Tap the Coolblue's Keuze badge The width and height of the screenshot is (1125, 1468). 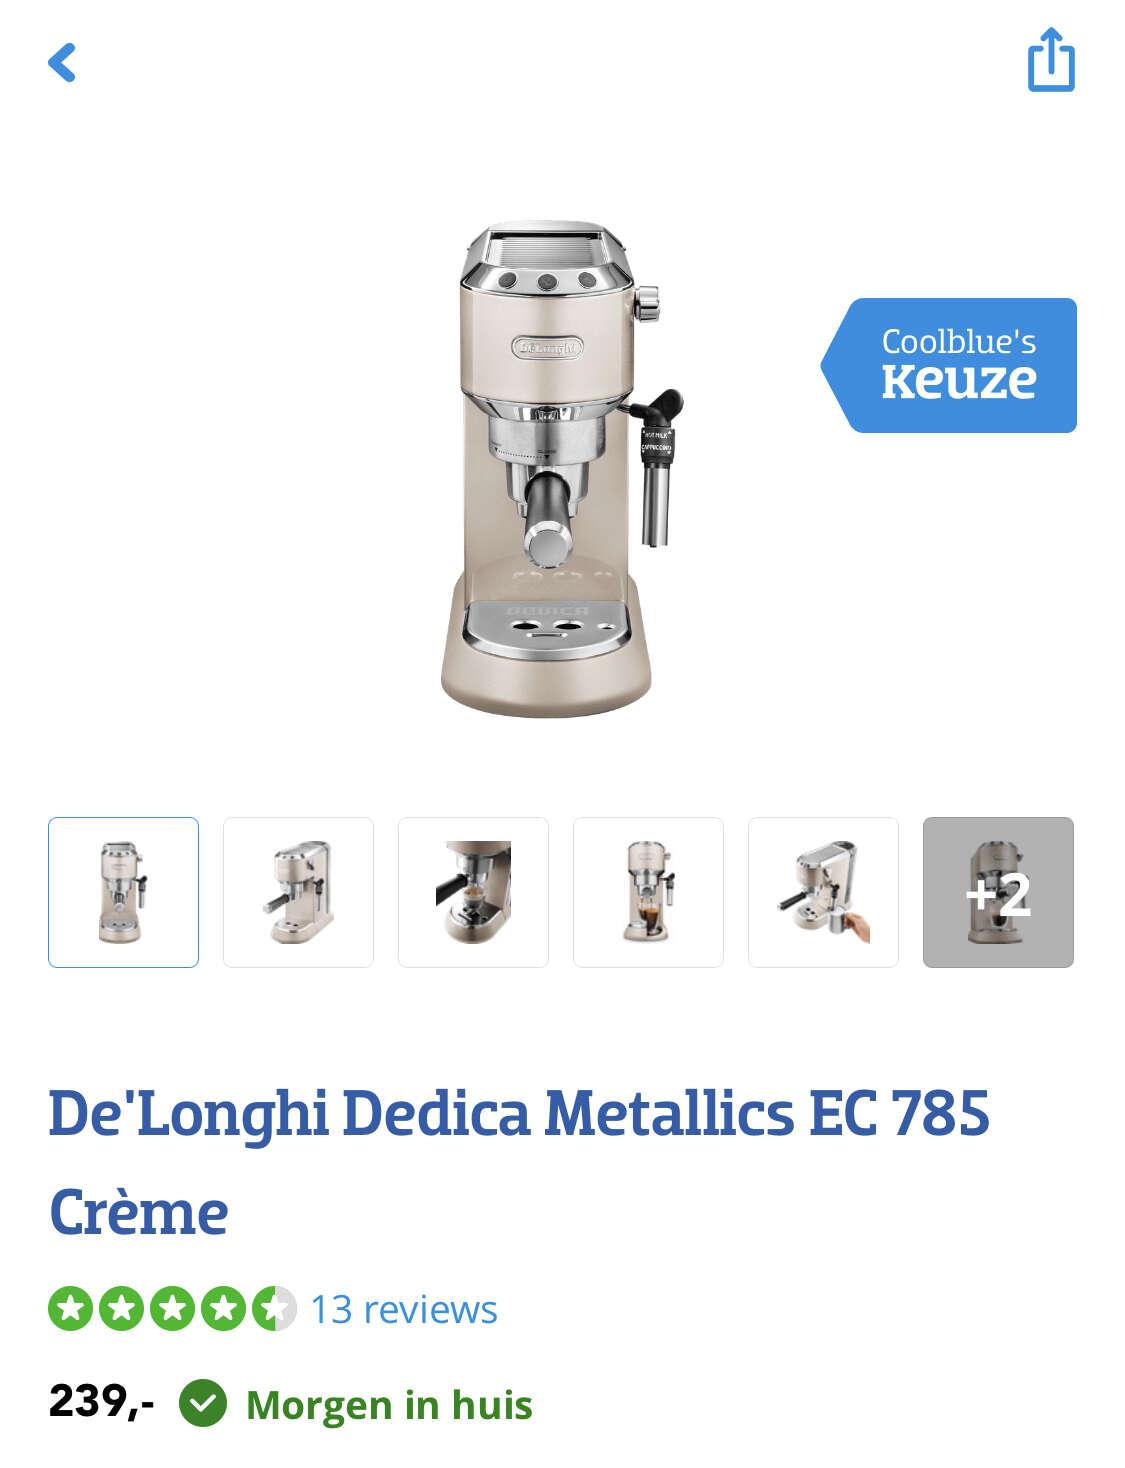click(x=949, y=365)
